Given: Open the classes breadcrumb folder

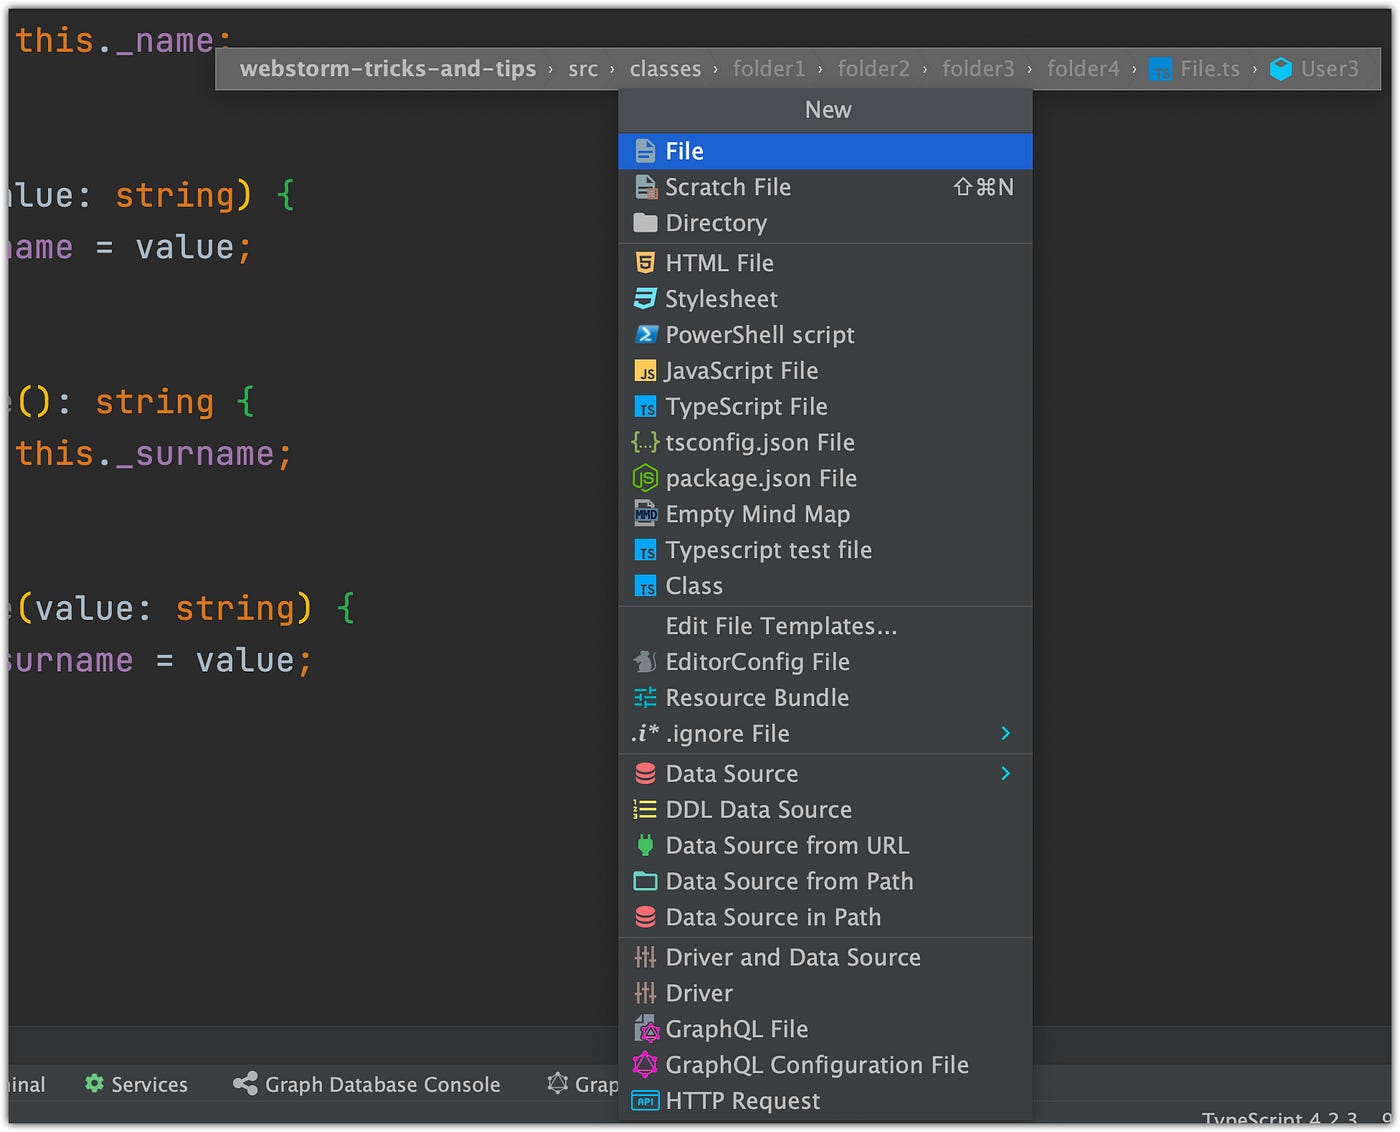Looking at the screenshot, I should tap(665, 68).
